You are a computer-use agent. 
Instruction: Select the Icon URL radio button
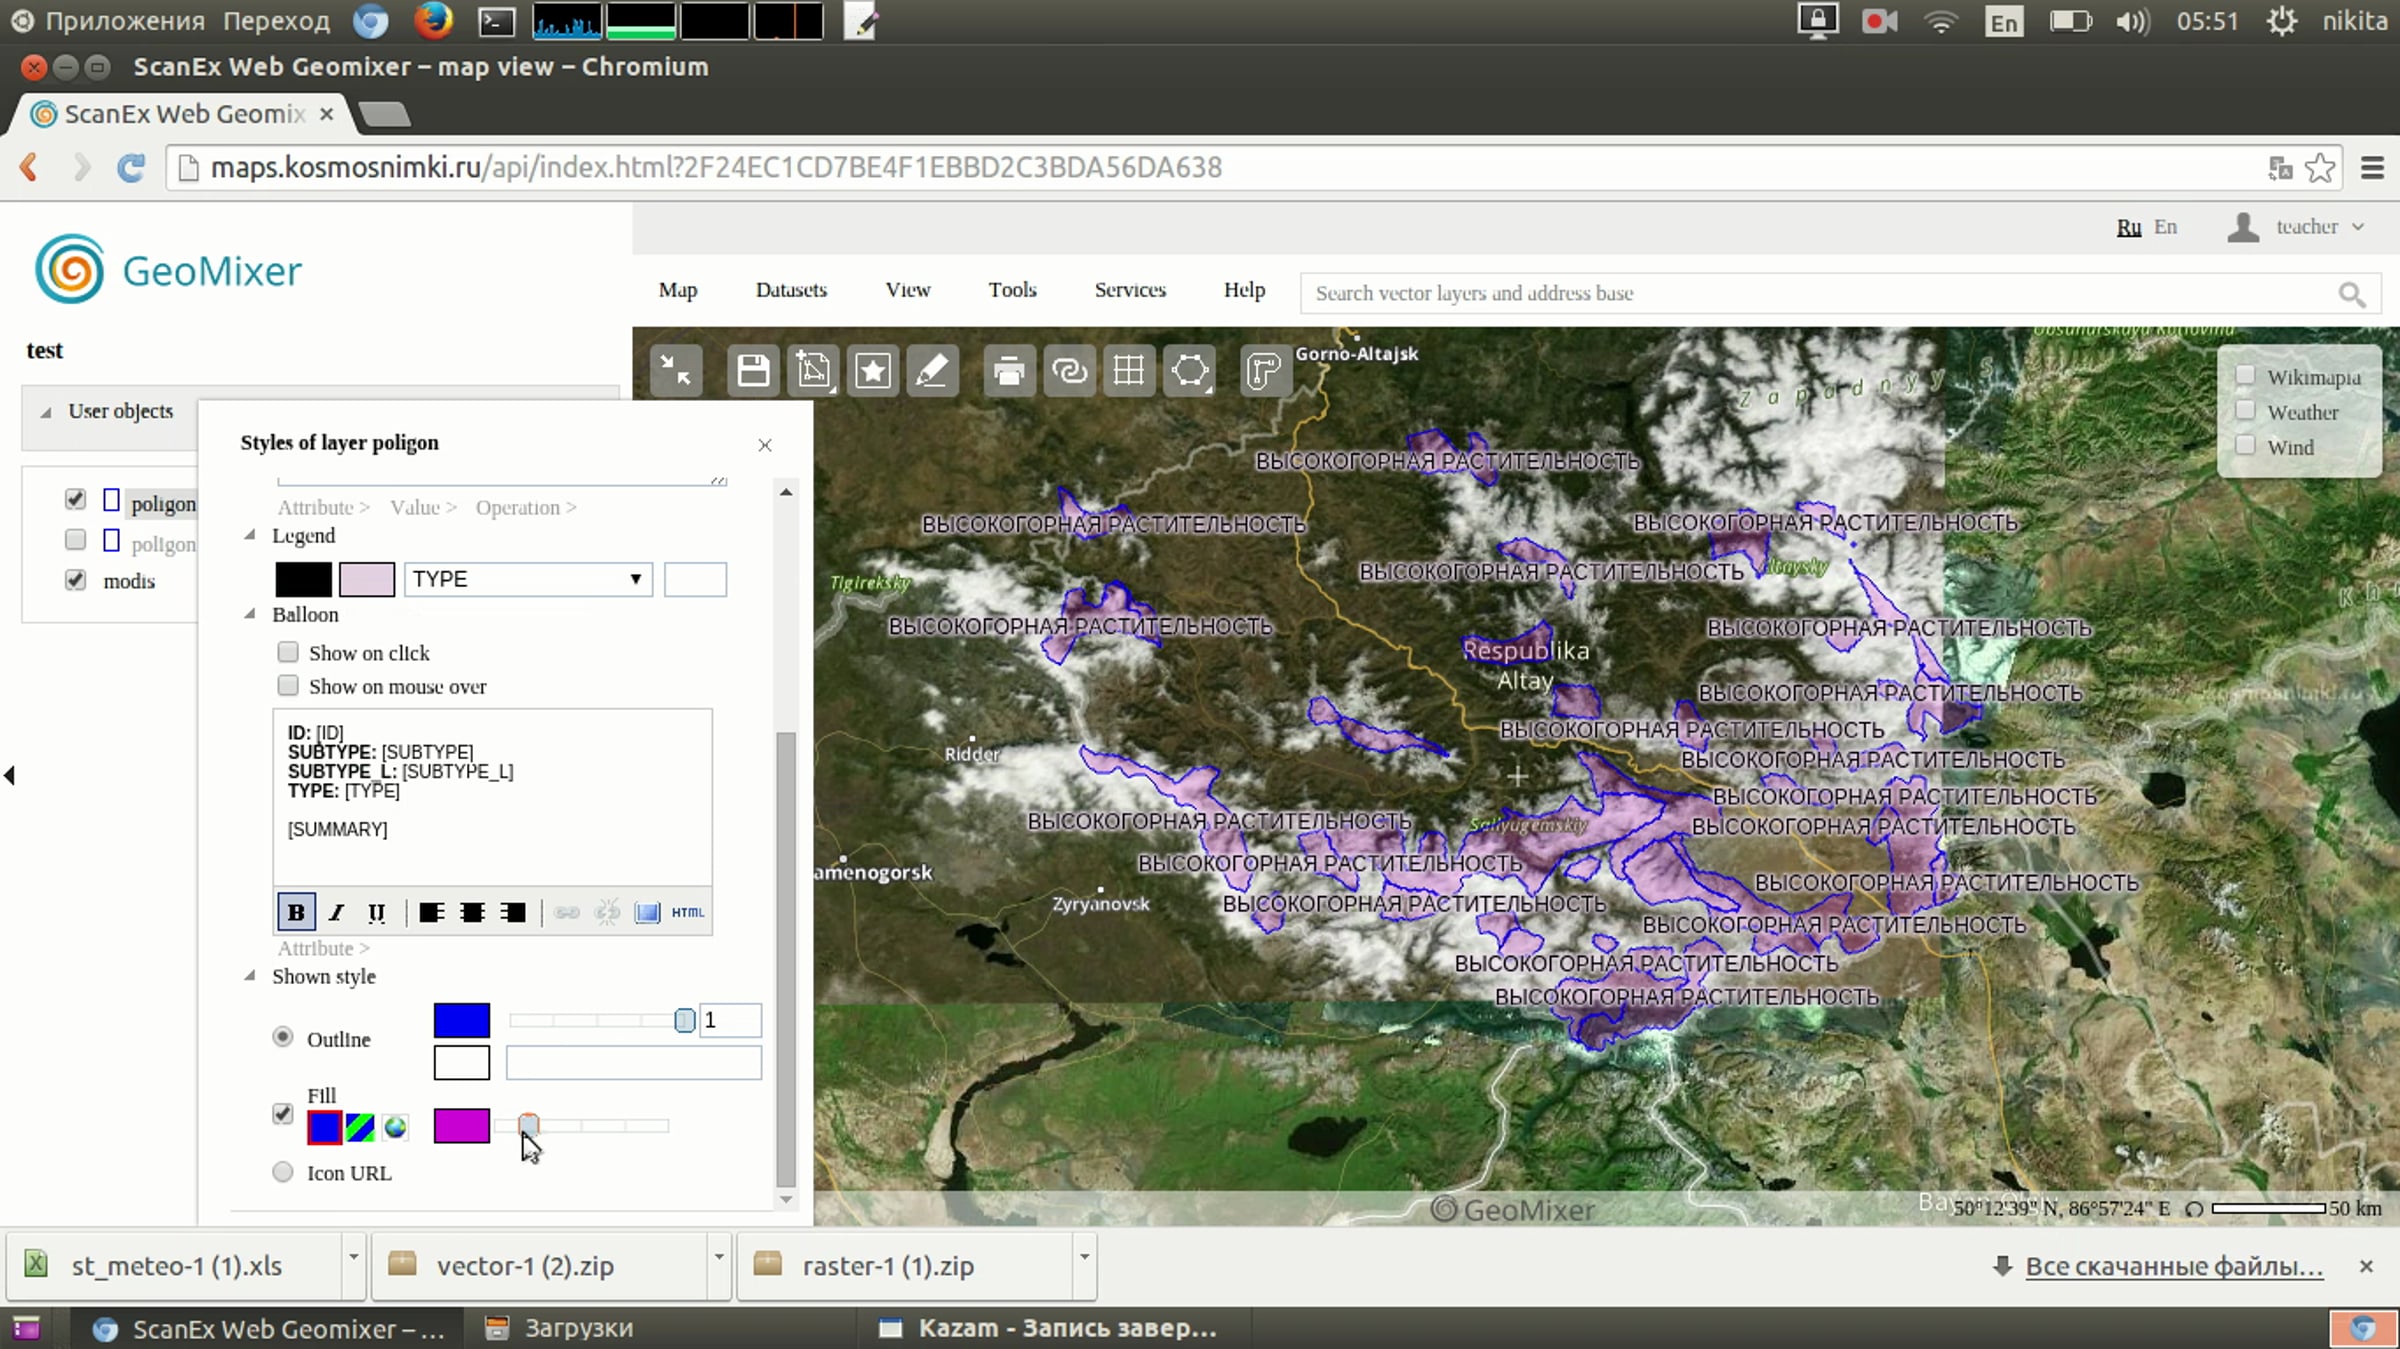point(283,1172)
